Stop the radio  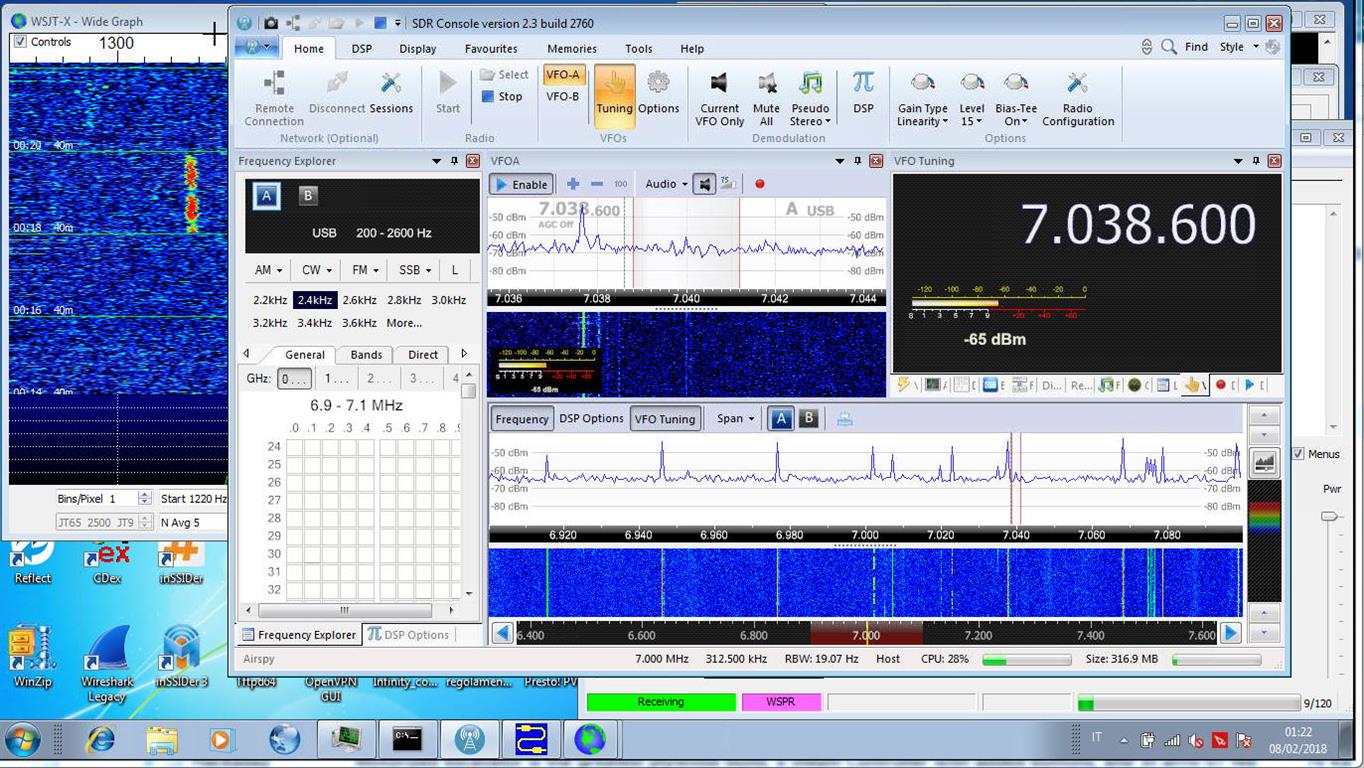pyautogui.click(x=502, y=97)
